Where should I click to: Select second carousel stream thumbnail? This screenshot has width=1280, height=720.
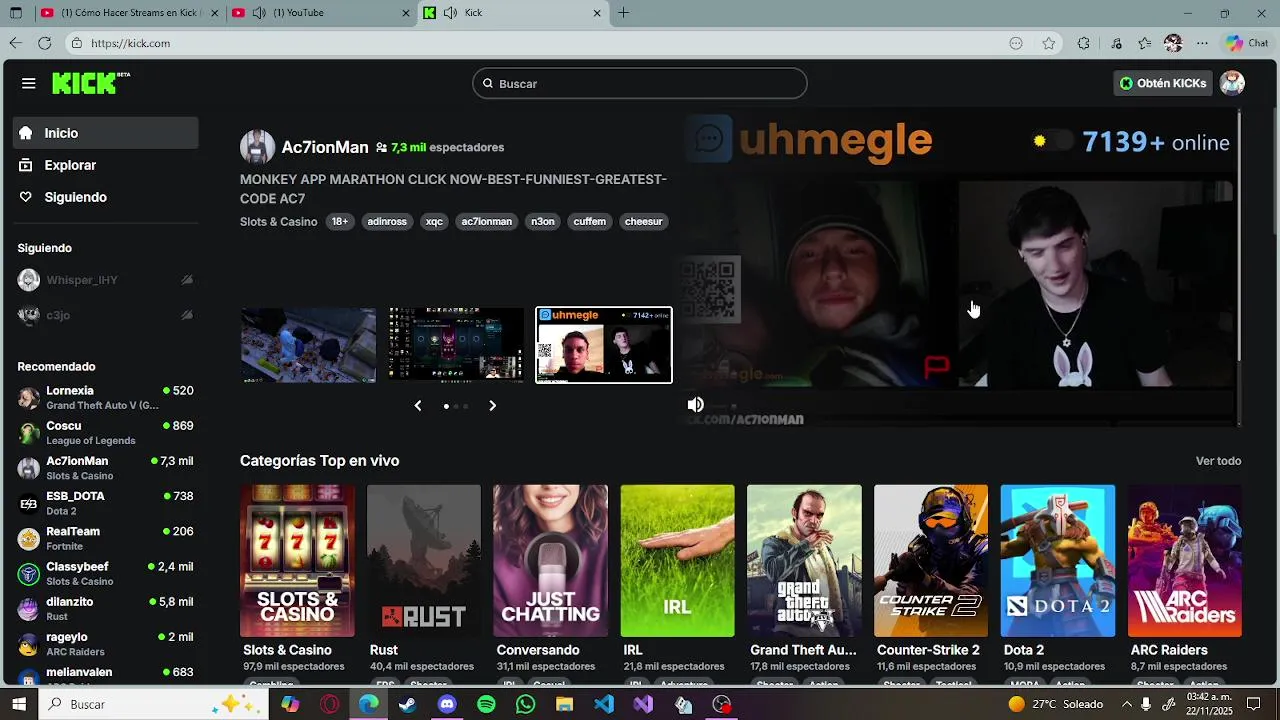click(456, 345)
